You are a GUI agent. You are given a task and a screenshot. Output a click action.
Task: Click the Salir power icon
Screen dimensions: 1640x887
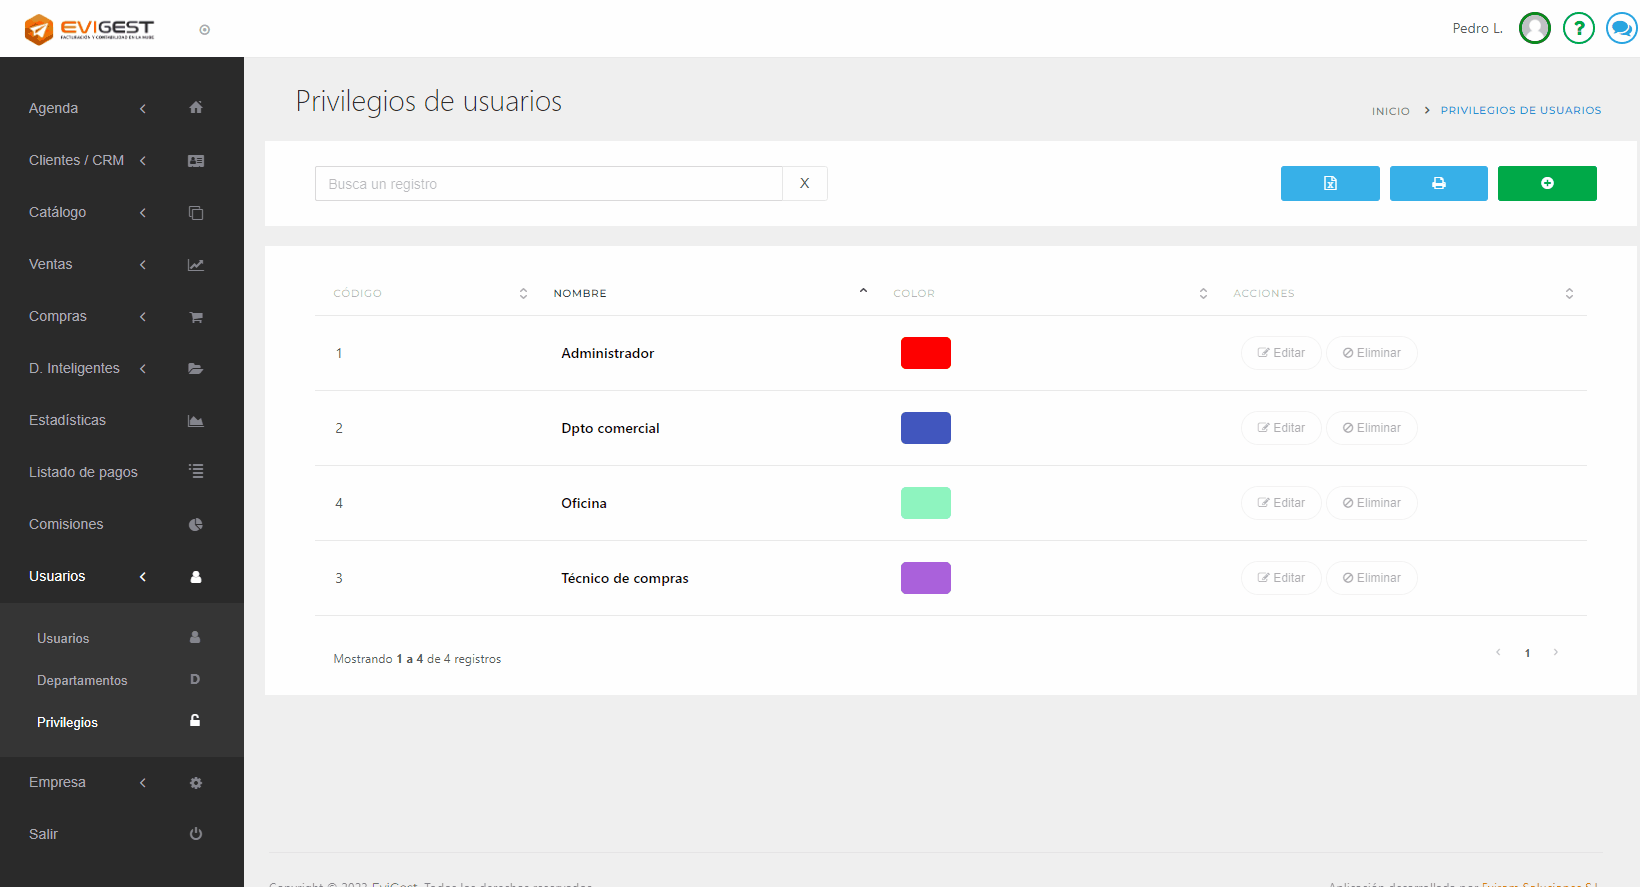coord(196,834)
